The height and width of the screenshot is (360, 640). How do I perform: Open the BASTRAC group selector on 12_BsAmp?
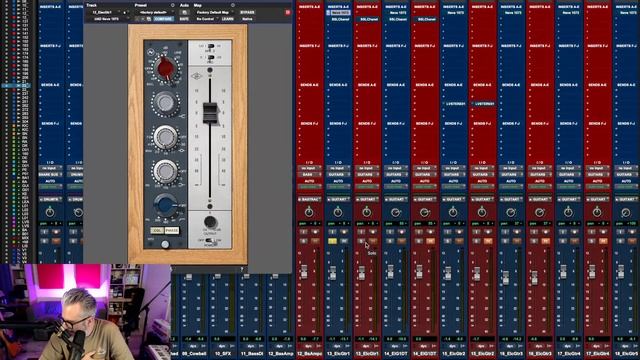click(x=309, y=199)
